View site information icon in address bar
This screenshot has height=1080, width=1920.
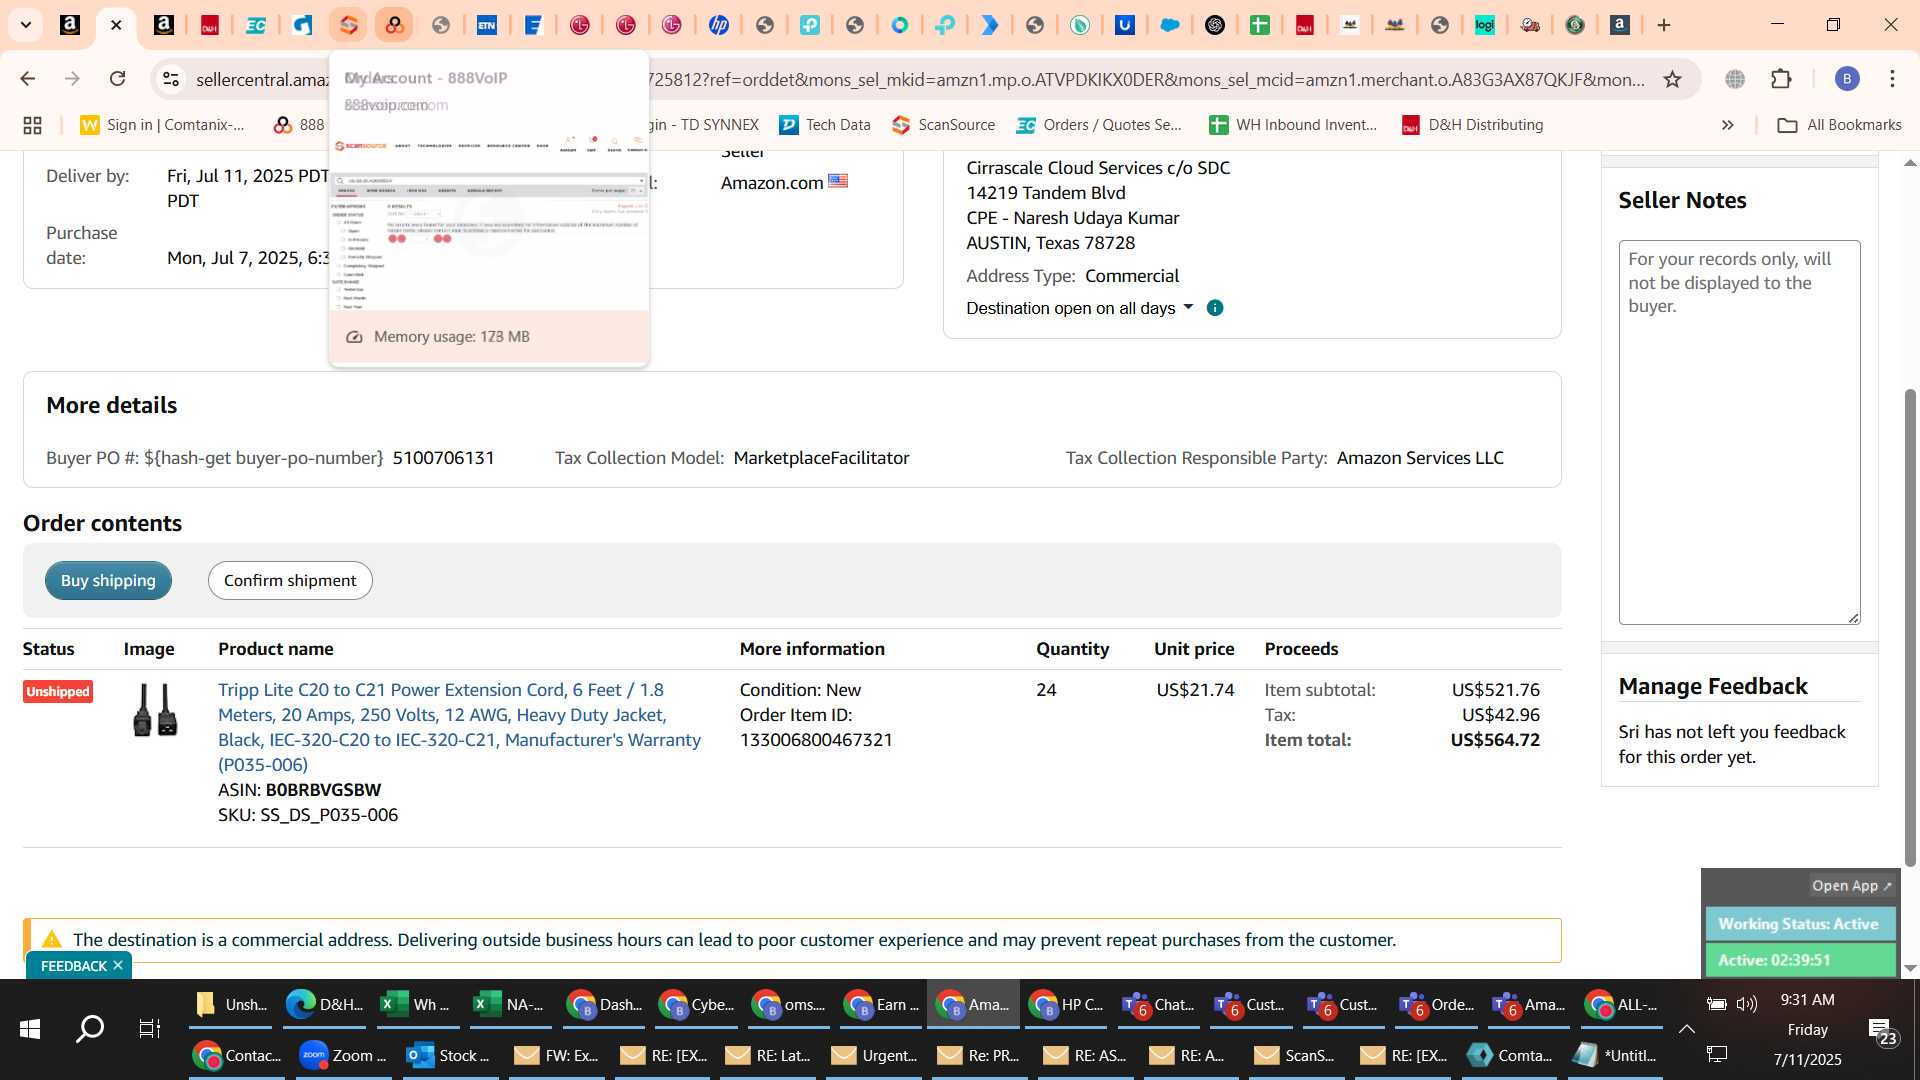coord(171,79)
